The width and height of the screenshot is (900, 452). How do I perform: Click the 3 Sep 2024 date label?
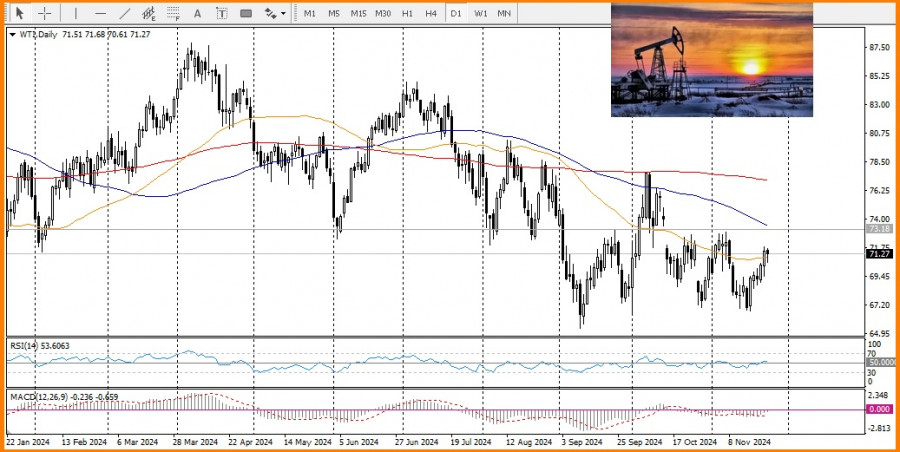click(x=581, y=442)
